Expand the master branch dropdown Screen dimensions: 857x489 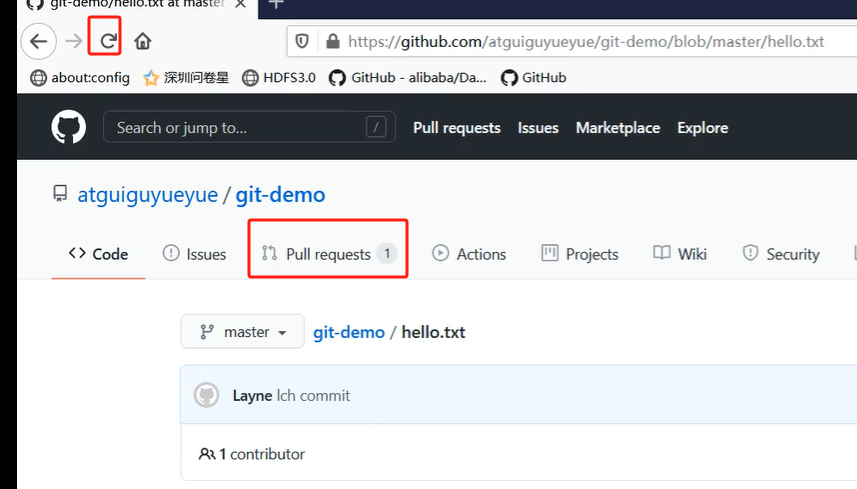click(x=243, y=332)
